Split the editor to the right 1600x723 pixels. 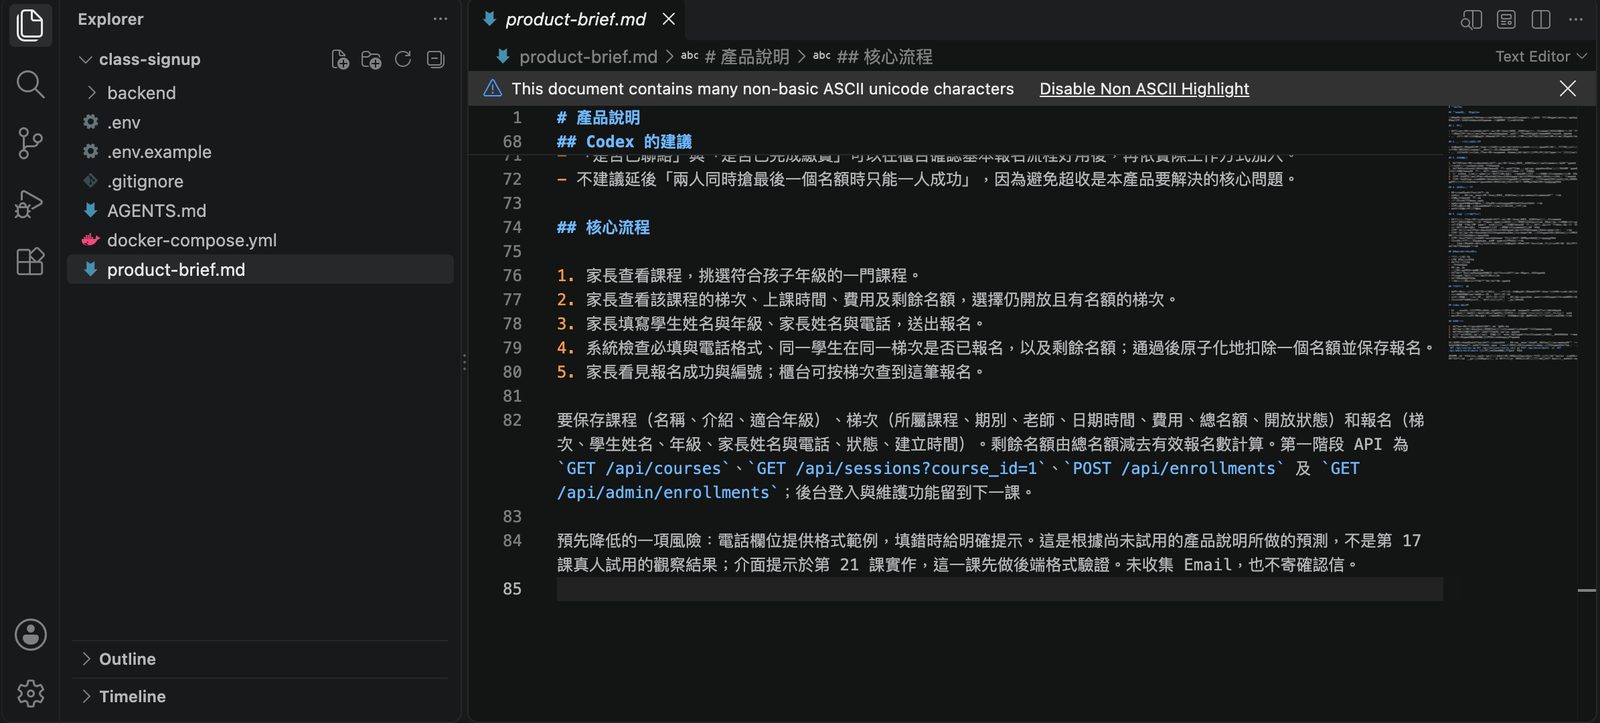pos(1541,19)
